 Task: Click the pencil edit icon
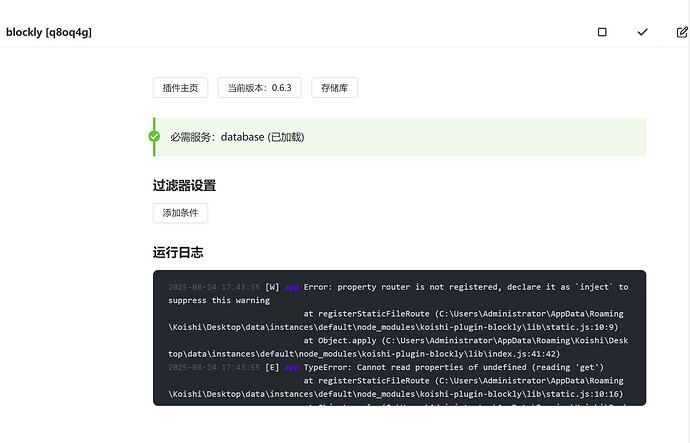tap(682, 32)
